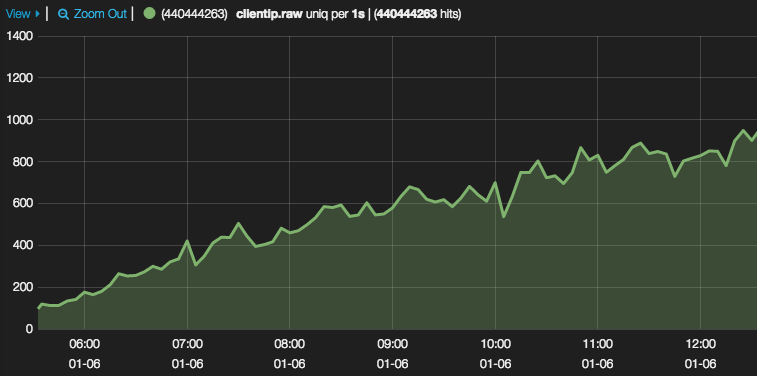Click the peak on the line at 07:00
The width and height of the screenshot is (757, 376).
click(187, 240)
